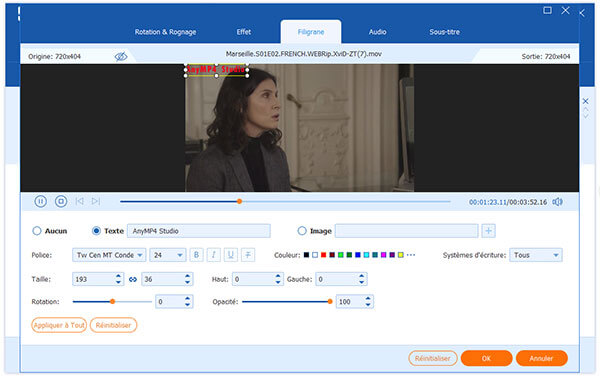
Task: Open the Police font dropdown
Action: tap(109, 255)
